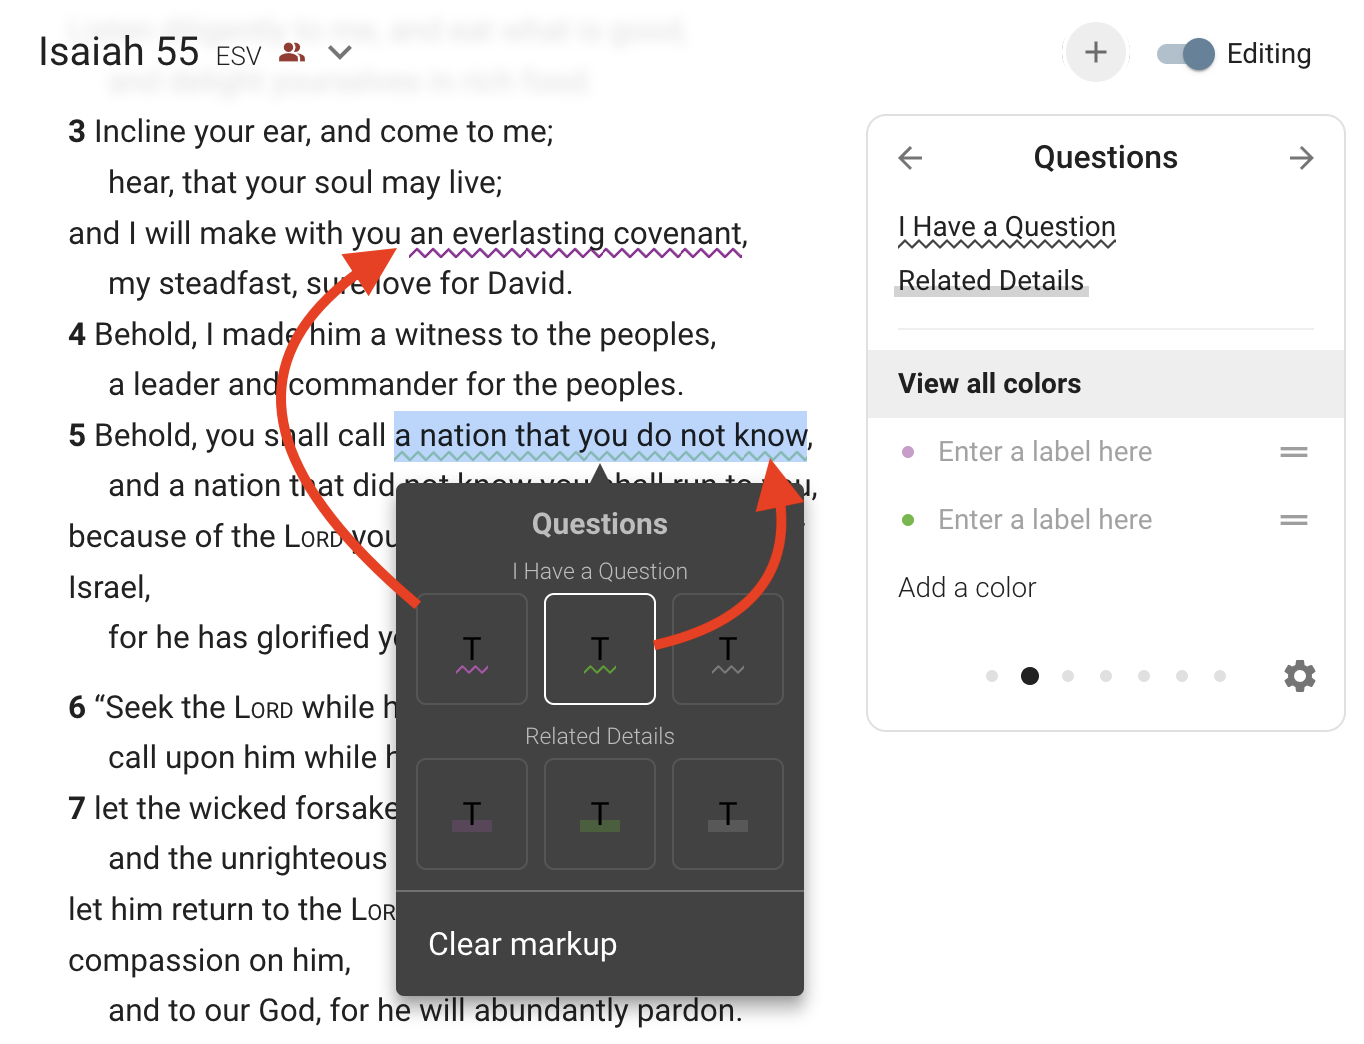Grab the reorder handle of purple label
Screen dimensions: 1364x1044
click(x=1294, y=452)
